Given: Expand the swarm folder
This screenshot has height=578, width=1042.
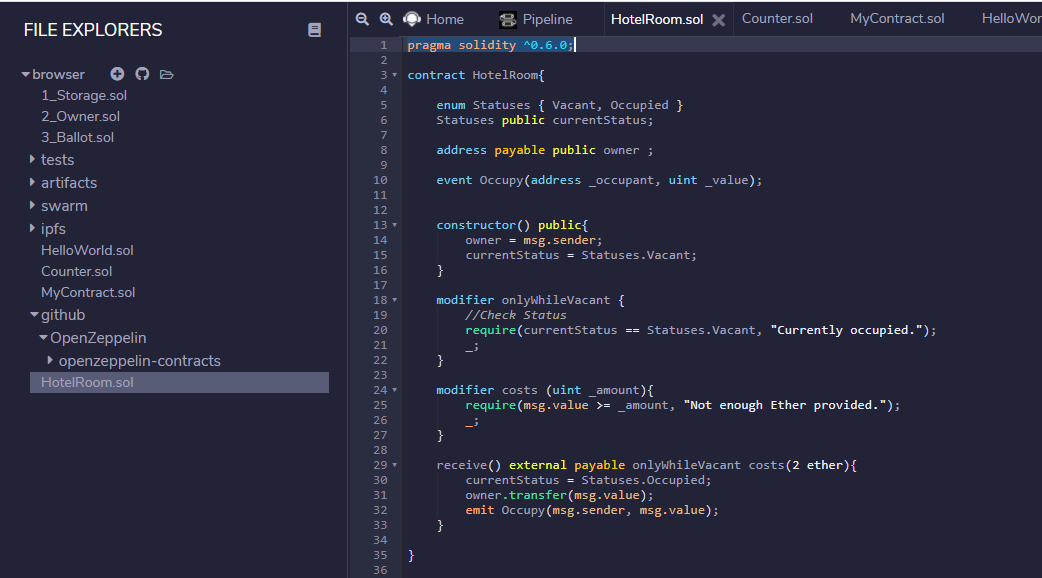Looking at the screenshot, I should point(32,205).
